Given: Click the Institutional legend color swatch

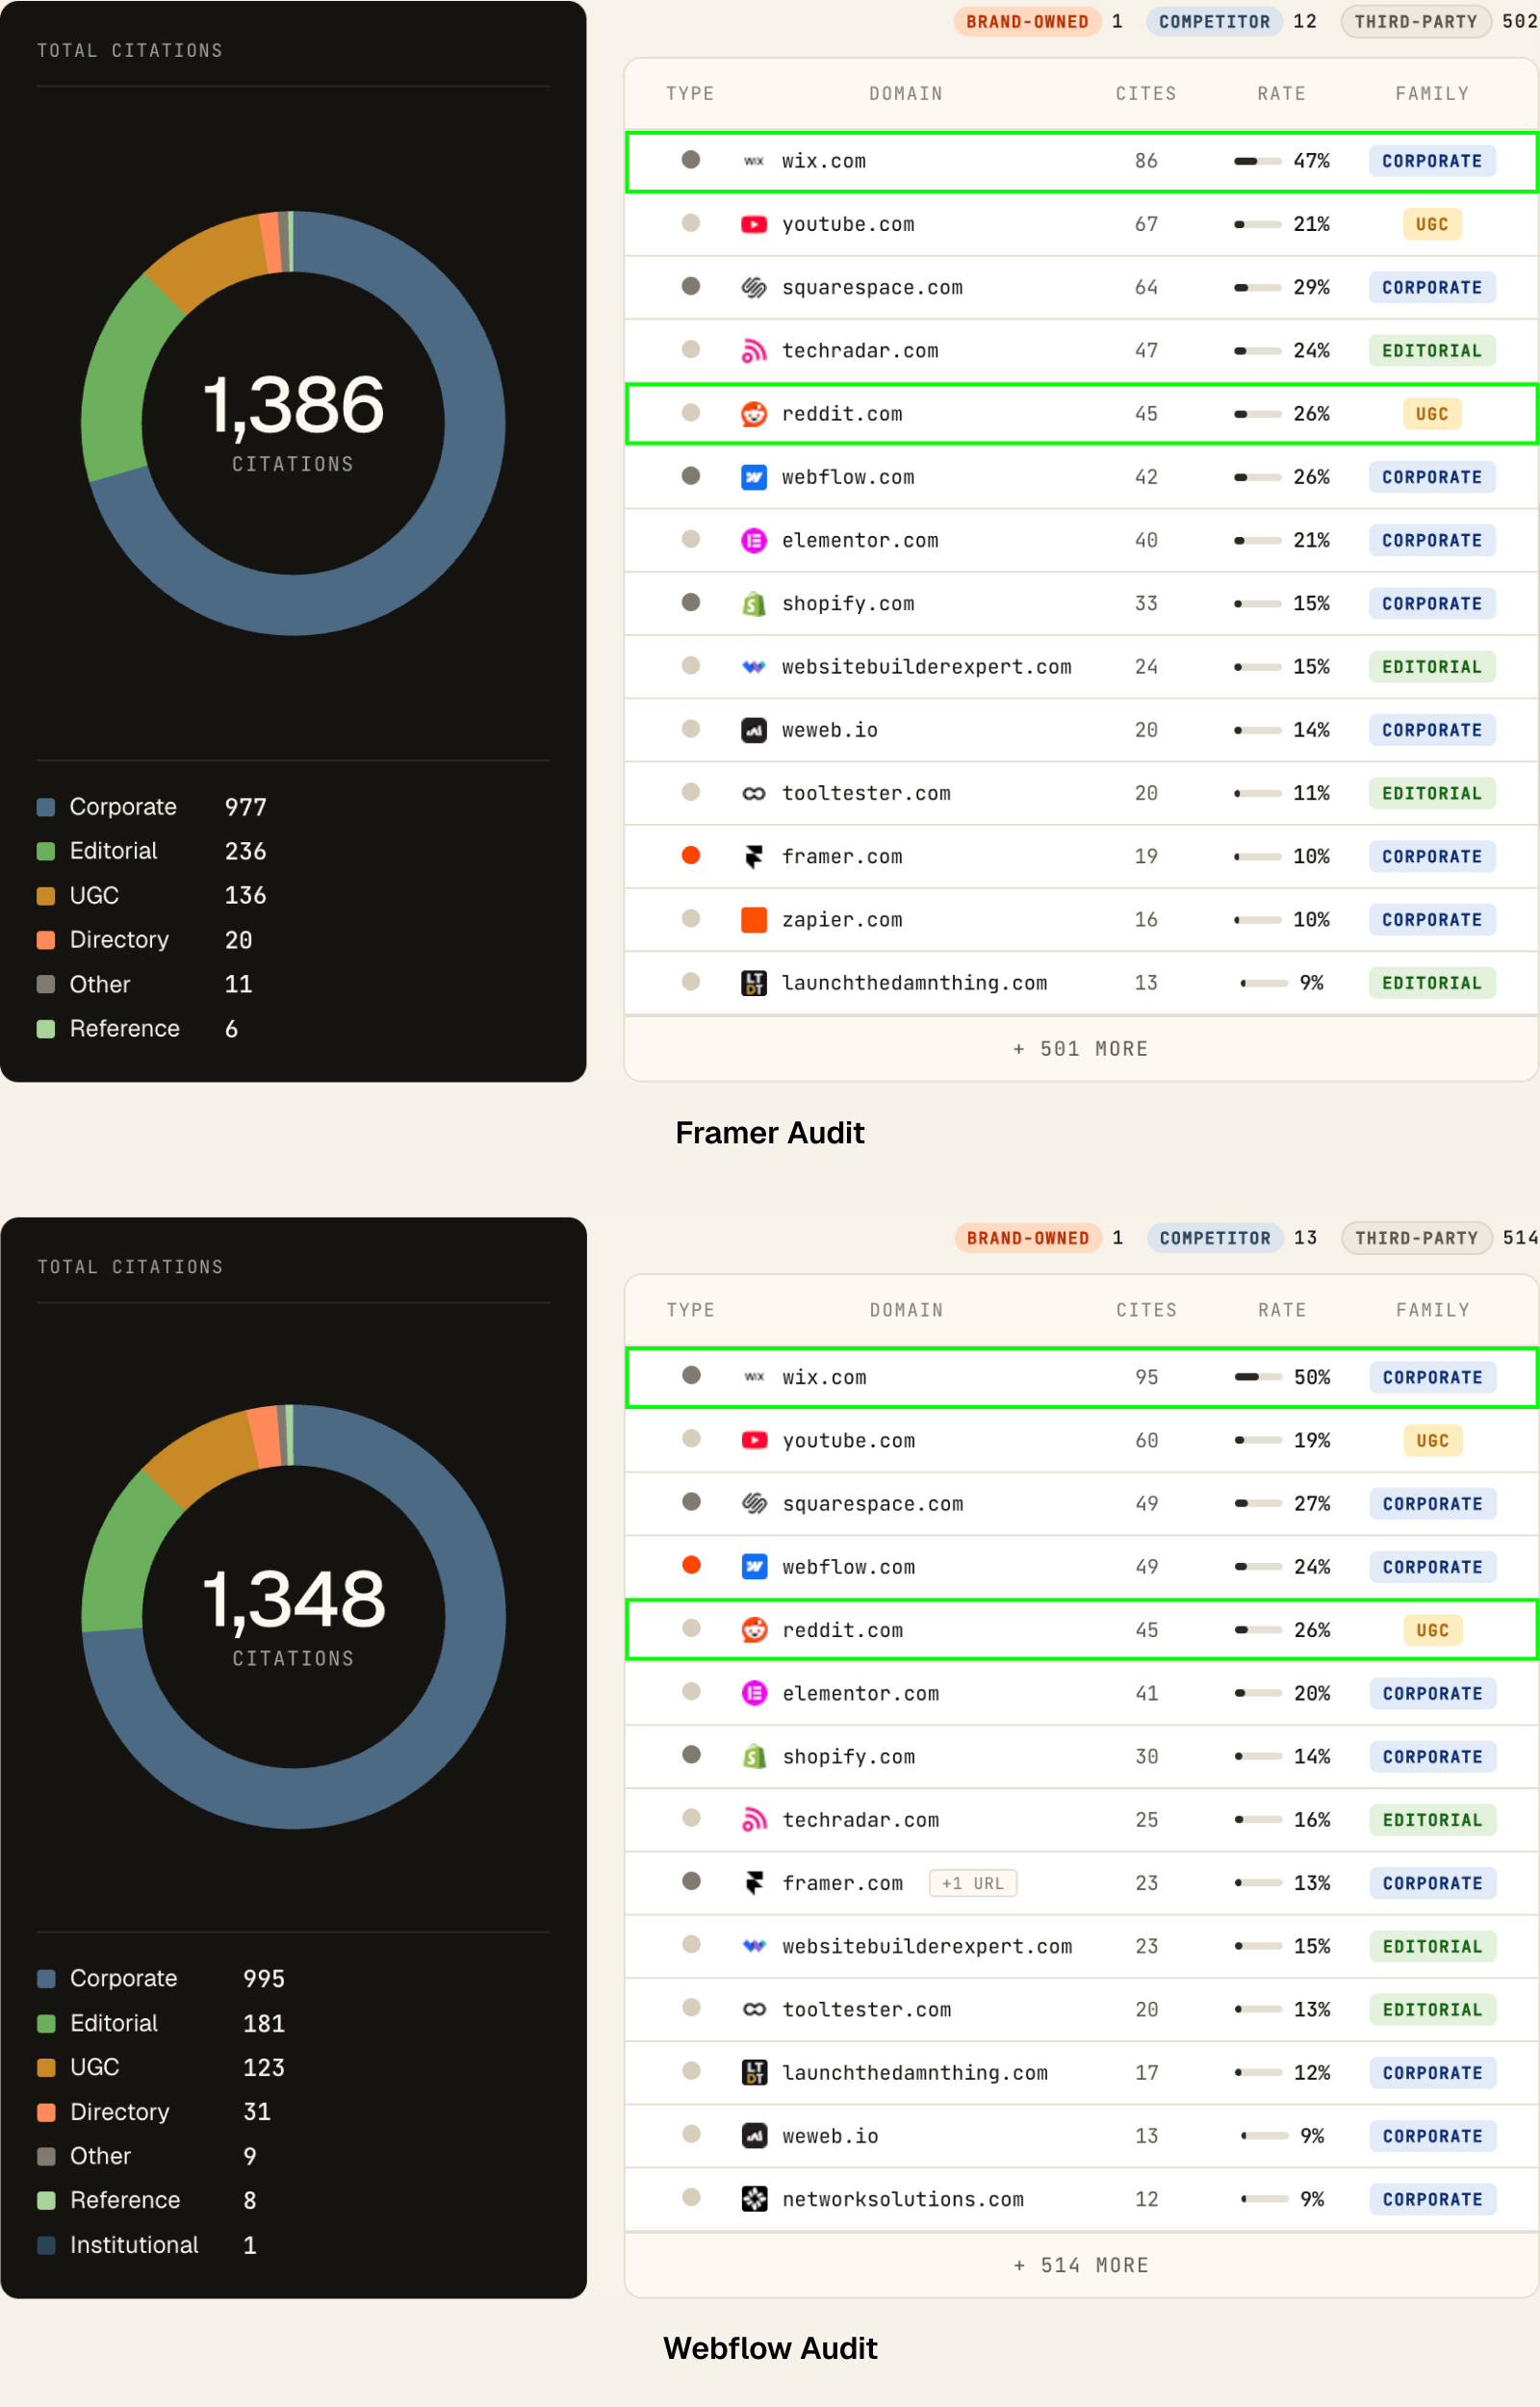Looking at the screenshot, I should pos(46,2245).
